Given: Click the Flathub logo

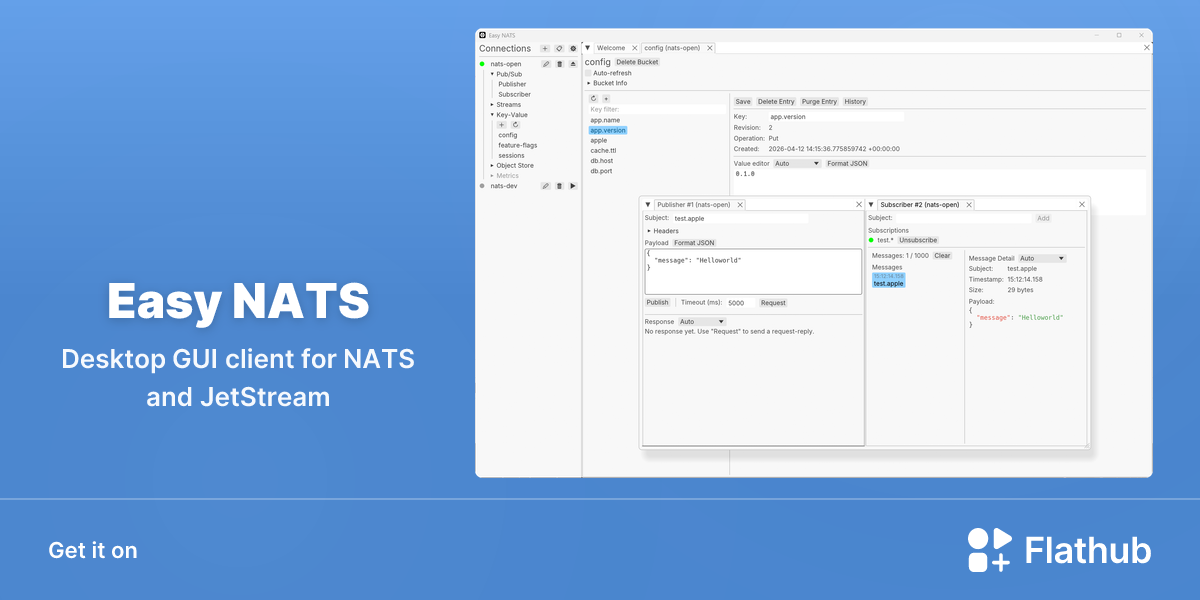Looking at the screenshot, I should (1059, 550).
